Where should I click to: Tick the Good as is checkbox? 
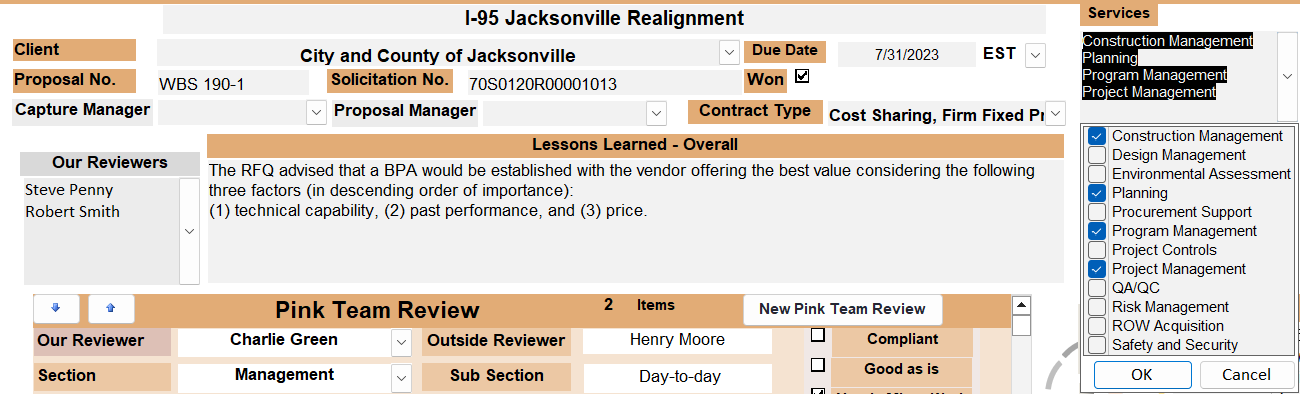pyautogui.click(x=817, y=365)
